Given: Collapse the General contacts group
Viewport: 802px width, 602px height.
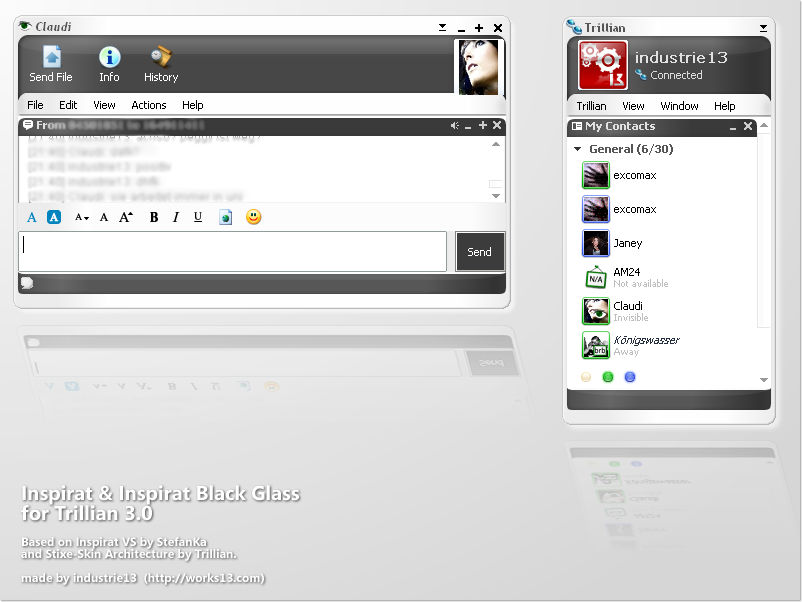Looking at the screenshot, I should [577, 148].
